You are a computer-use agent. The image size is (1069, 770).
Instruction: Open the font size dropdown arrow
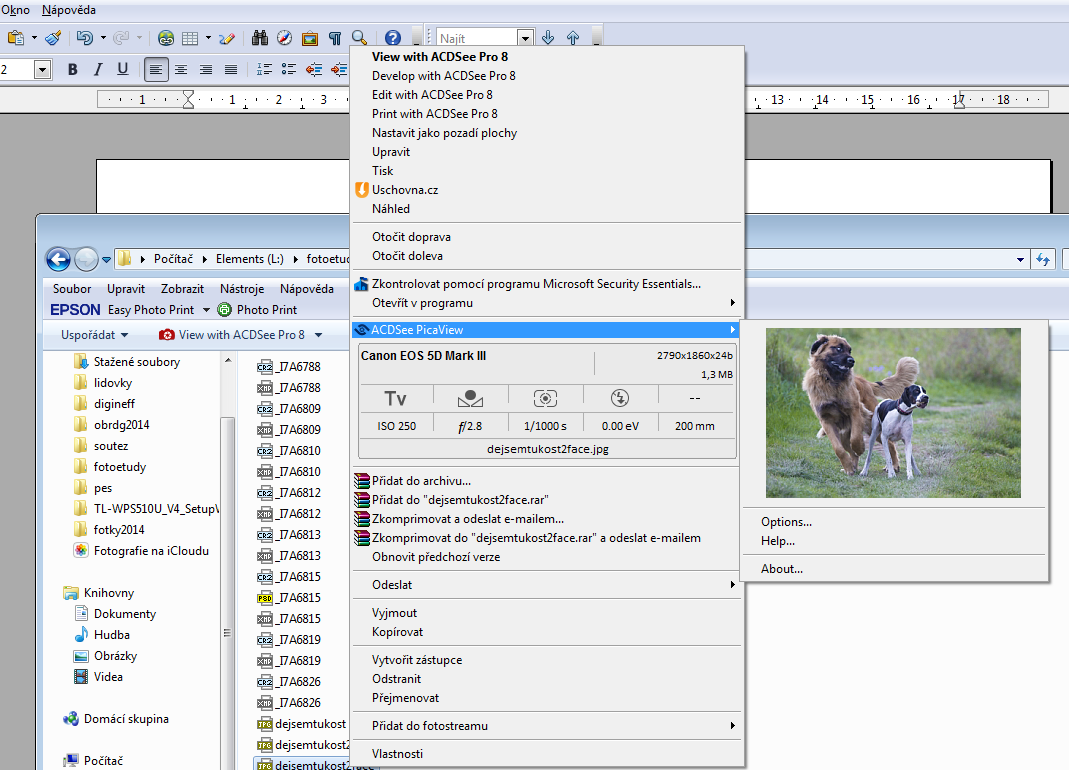[x=42, y=69]
